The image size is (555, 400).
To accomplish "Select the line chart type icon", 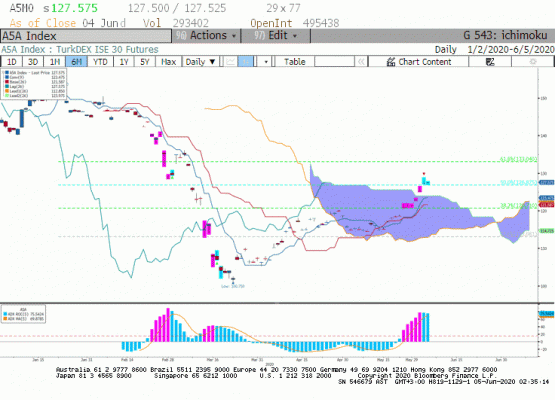I will pyautogui.click(x=230, y=62).
